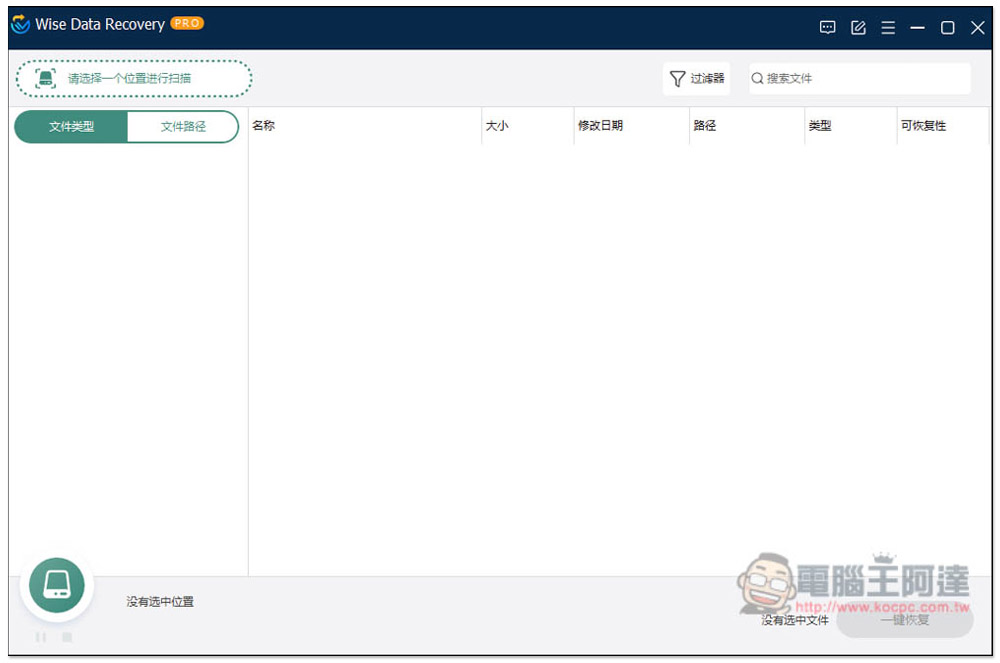Click the scan drive icon in location selector

45,78
